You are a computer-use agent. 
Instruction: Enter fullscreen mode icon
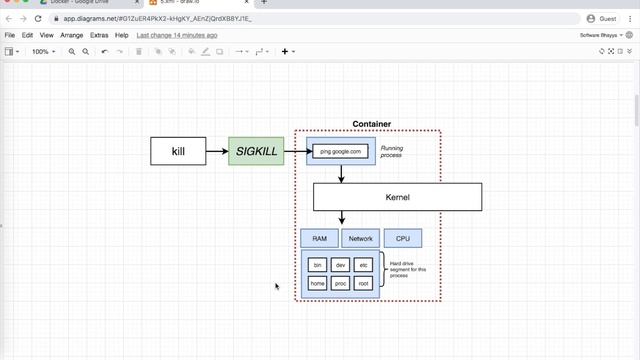click(x=611, y=51)
